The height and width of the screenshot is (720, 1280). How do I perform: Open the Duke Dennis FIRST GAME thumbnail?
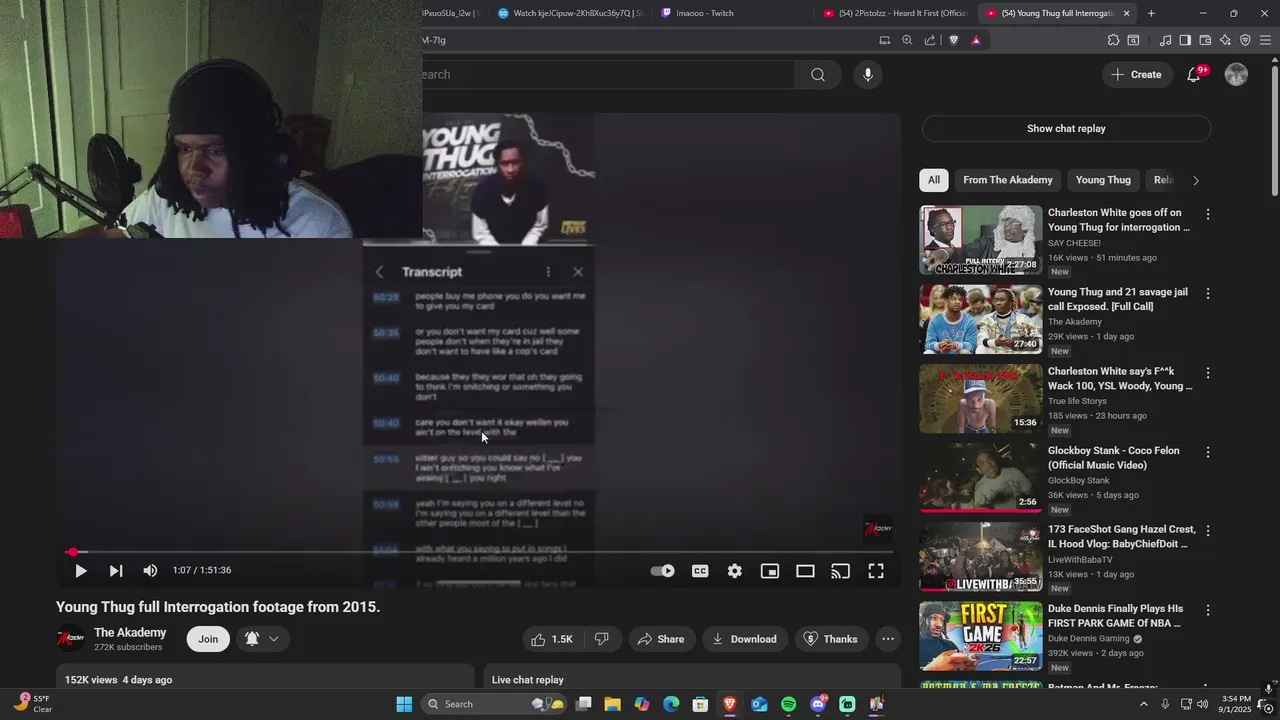(981, 636)
